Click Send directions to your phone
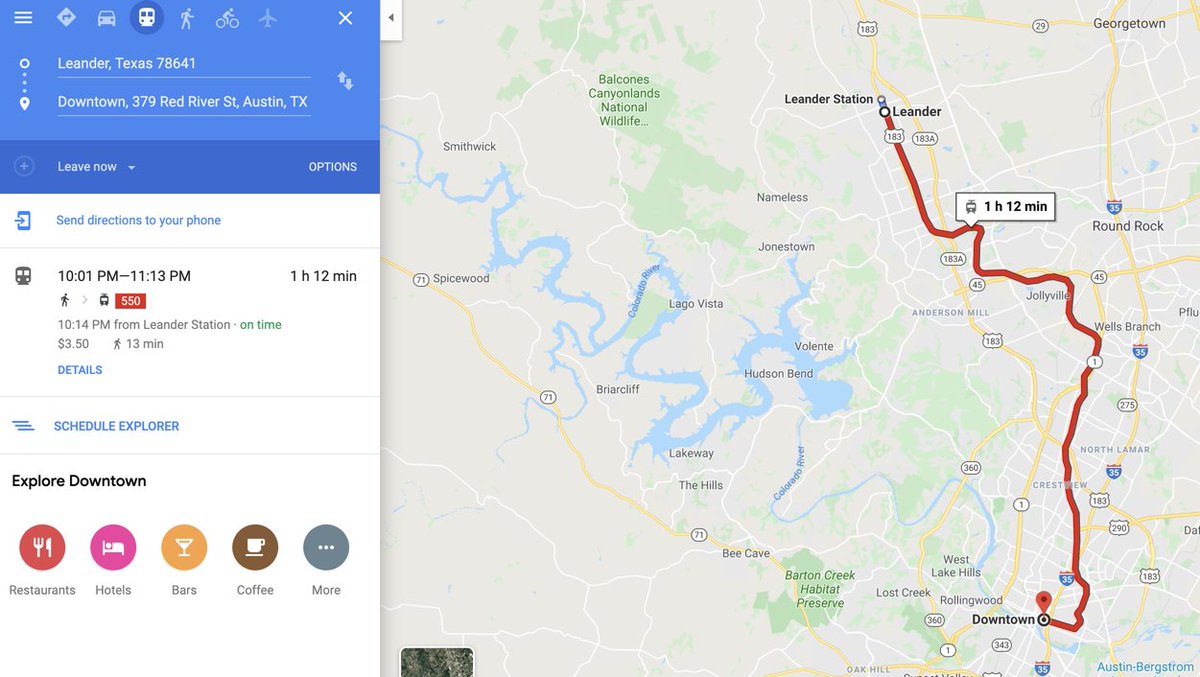This screenshot has width=1200, height=677. 138,220
